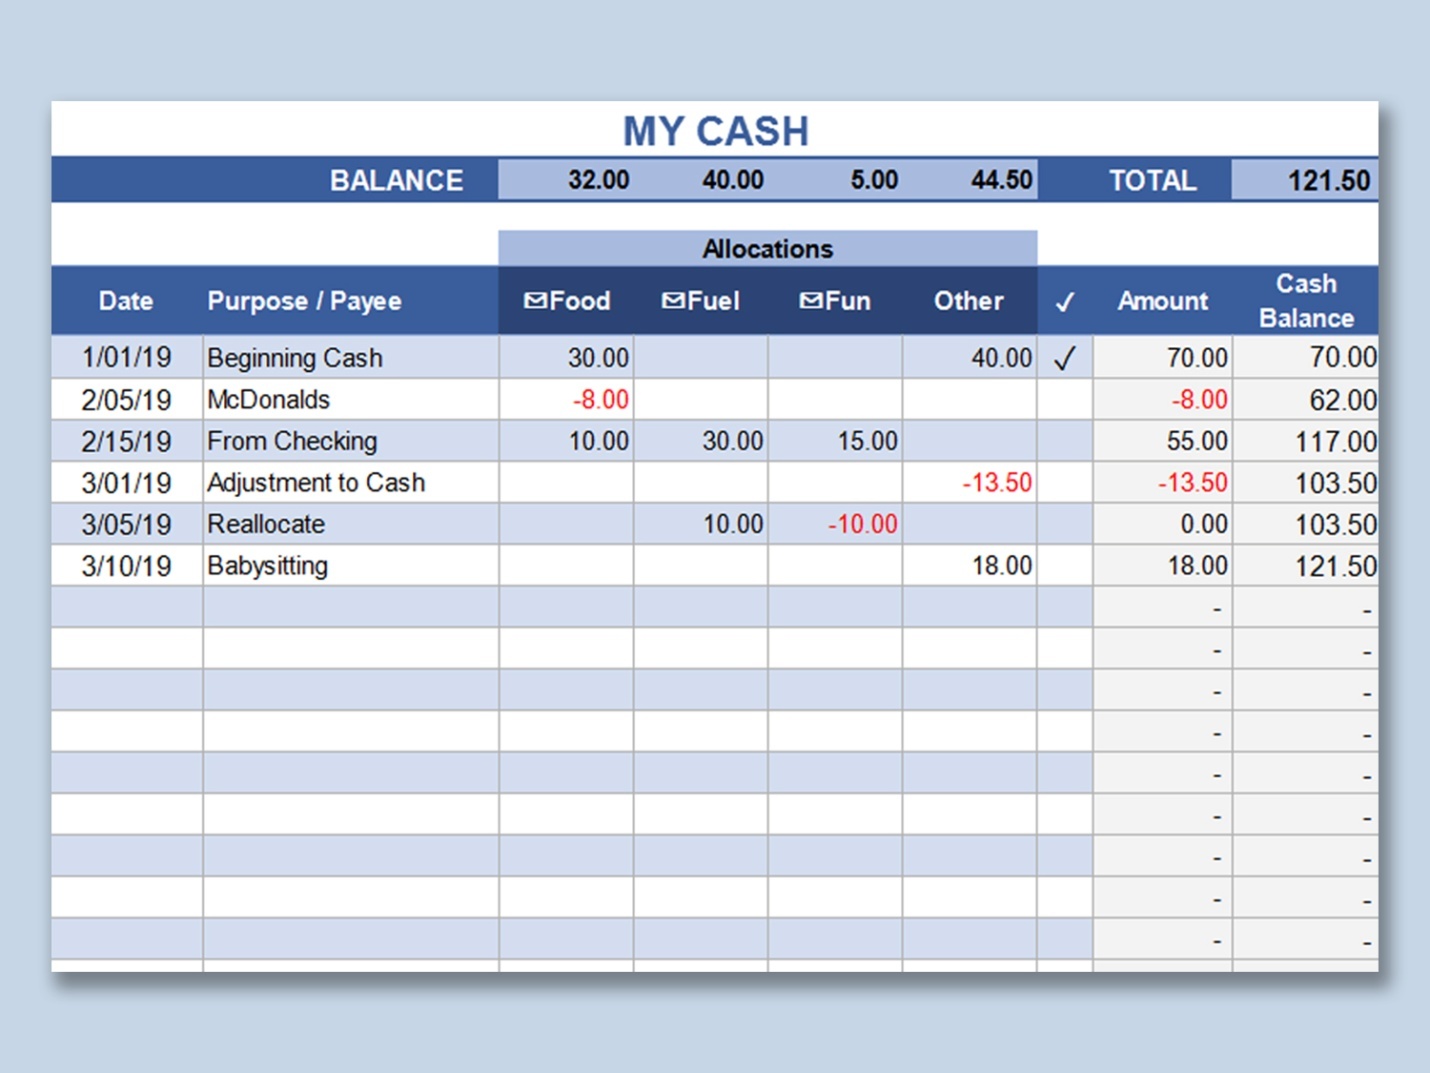The image size is (1430, 1073).
Task: Click the Other allocation column header
Action: 968,301
